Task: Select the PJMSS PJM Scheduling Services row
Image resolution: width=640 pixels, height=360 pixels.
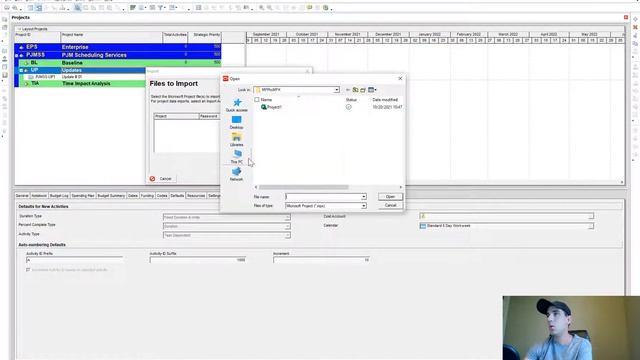Action: (x=118, y=55)
